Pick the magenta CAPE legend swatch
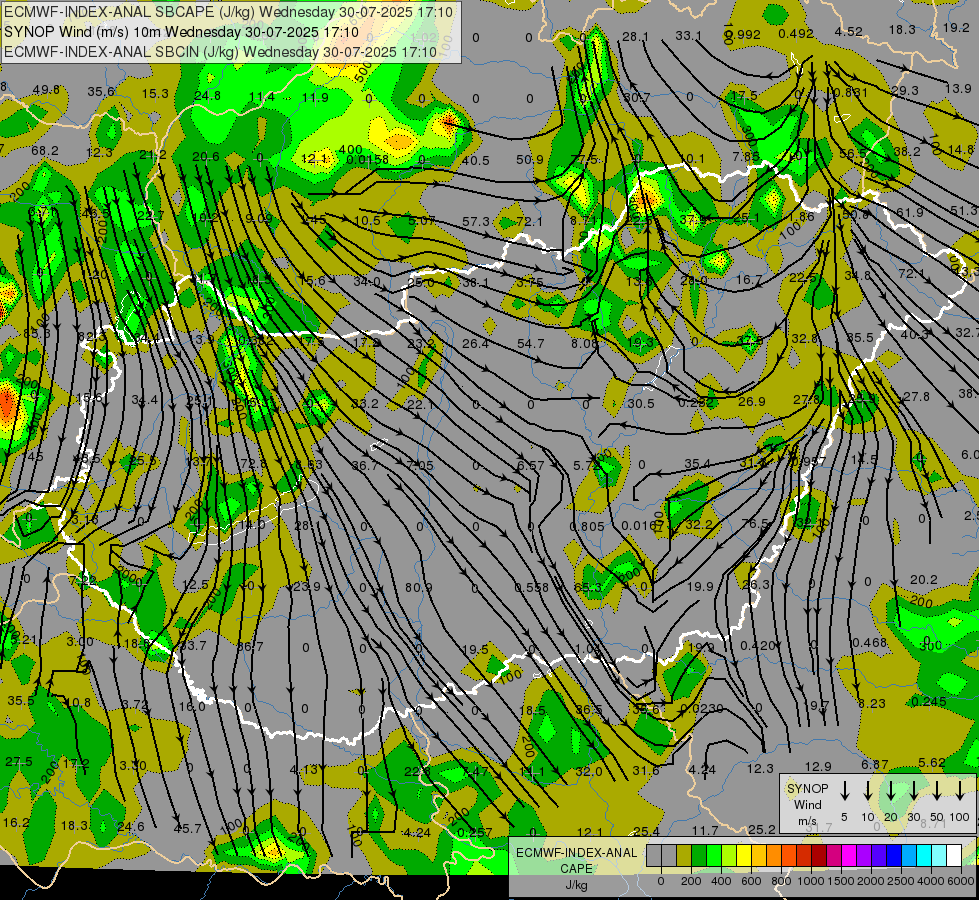 pyautogui.click(x=849, y=856)
